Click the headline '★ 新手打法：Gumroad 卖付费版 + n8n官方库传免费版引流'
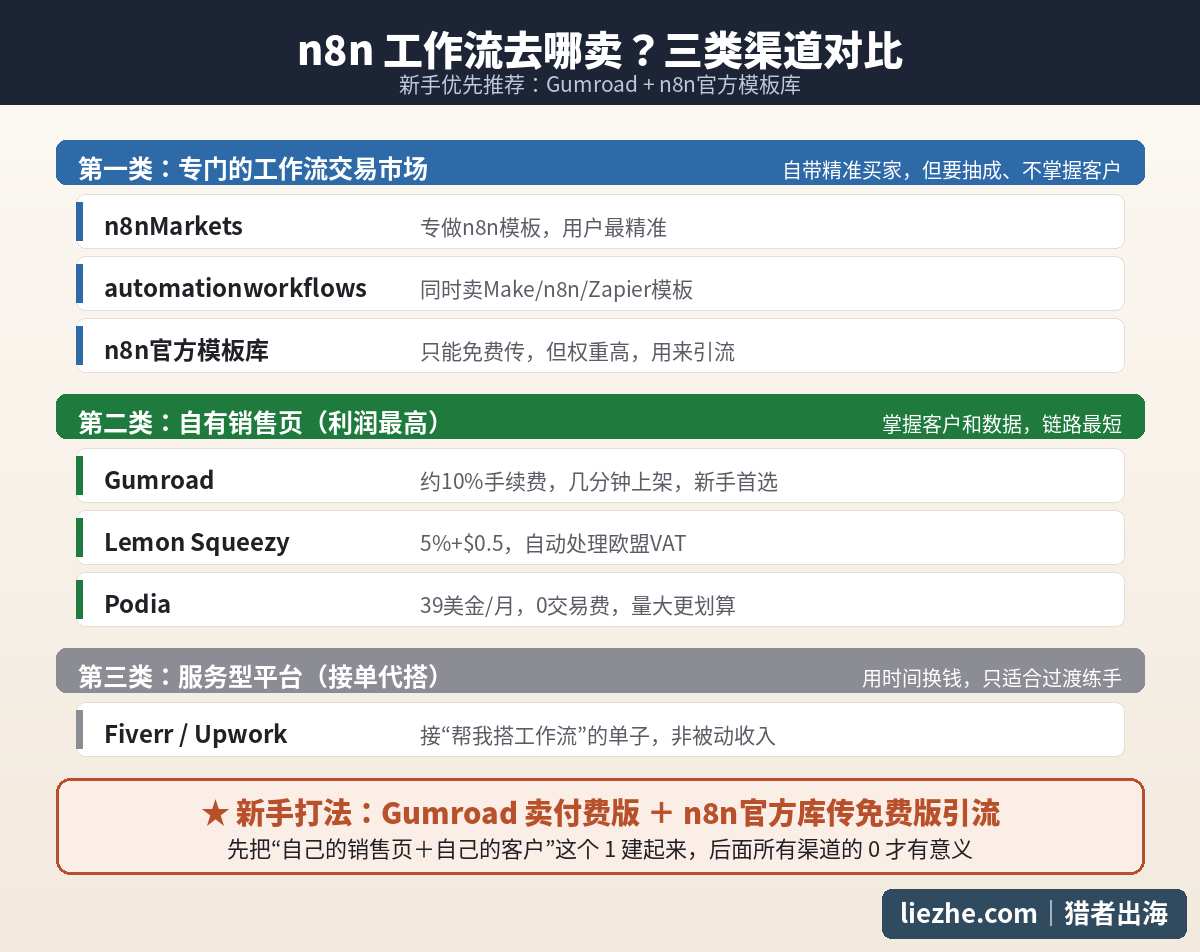 click(600, 813)
